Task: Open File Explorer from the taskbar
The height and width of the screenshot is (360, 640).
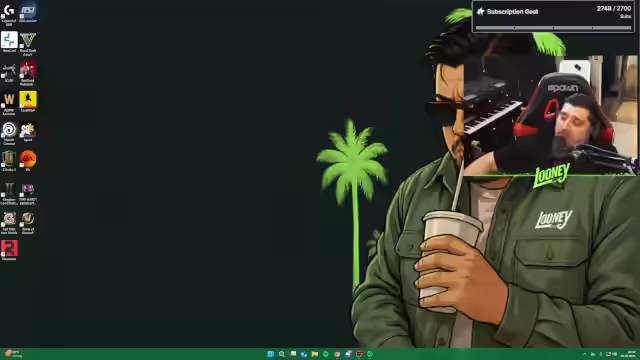Action: (315, 354)
